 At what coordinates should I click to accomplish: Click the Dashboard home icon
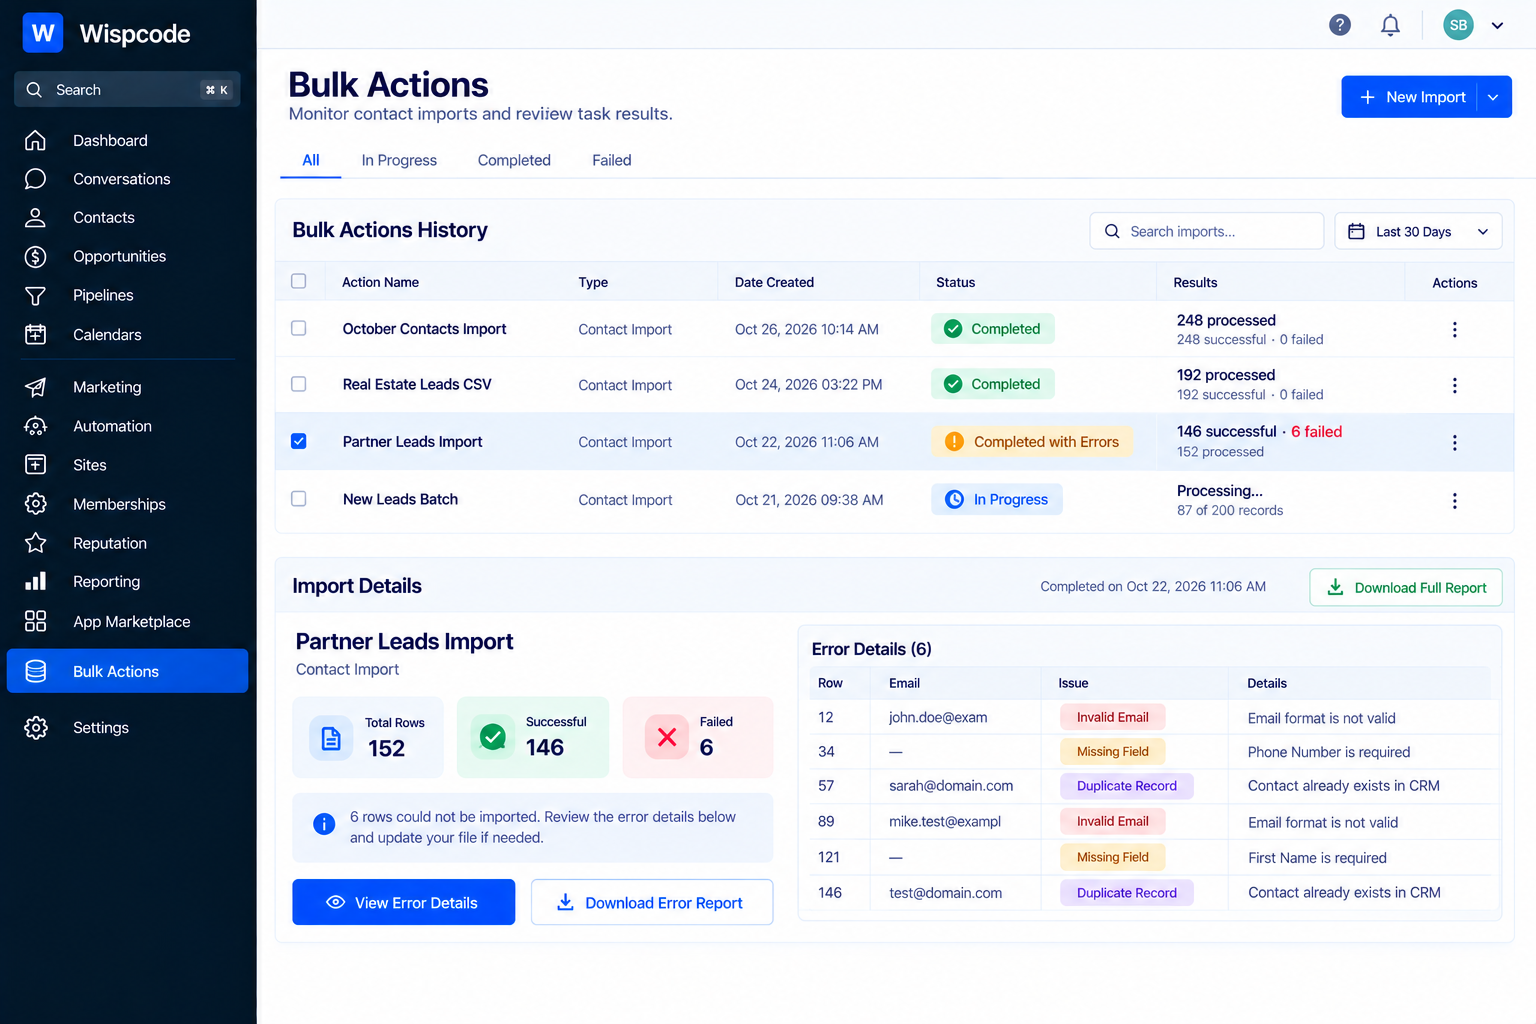coord(35,140)
